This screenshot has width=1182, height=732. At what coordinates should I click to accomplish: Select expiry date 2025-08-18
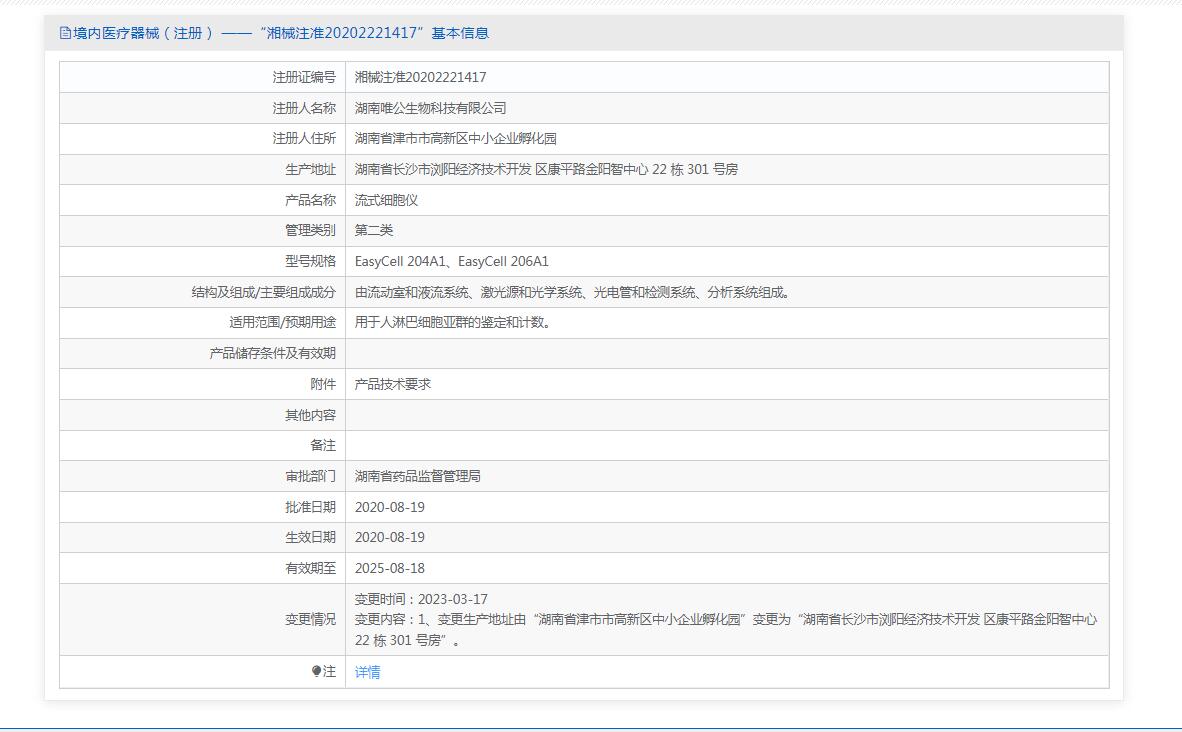point(390,568)
